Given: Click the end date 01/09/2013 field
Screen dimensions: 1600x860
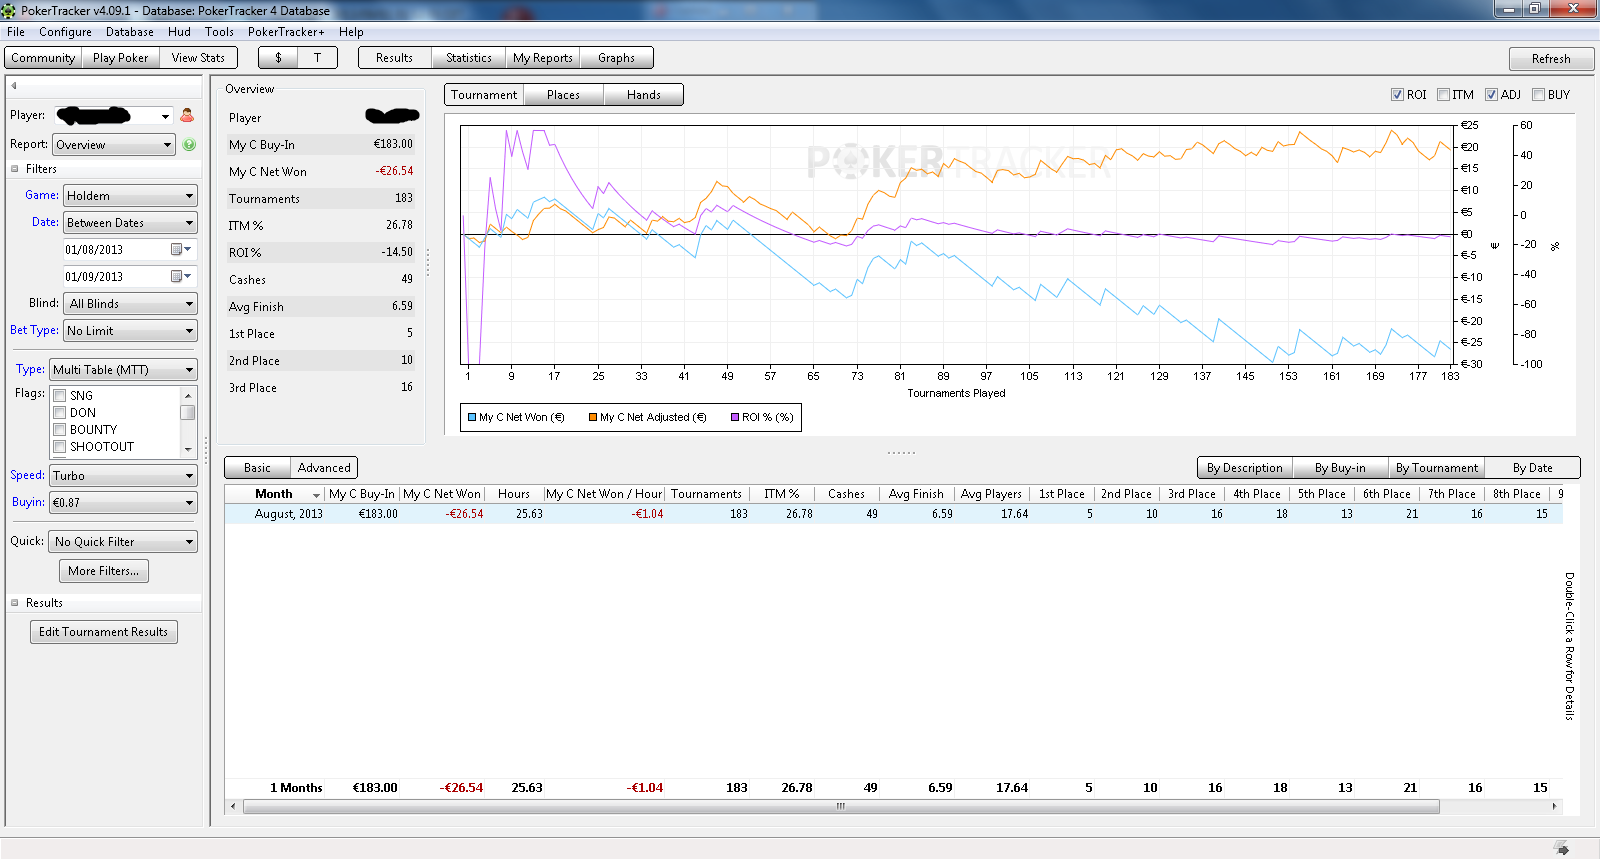Looking at the screenshot, I should [x=116, y=277].
